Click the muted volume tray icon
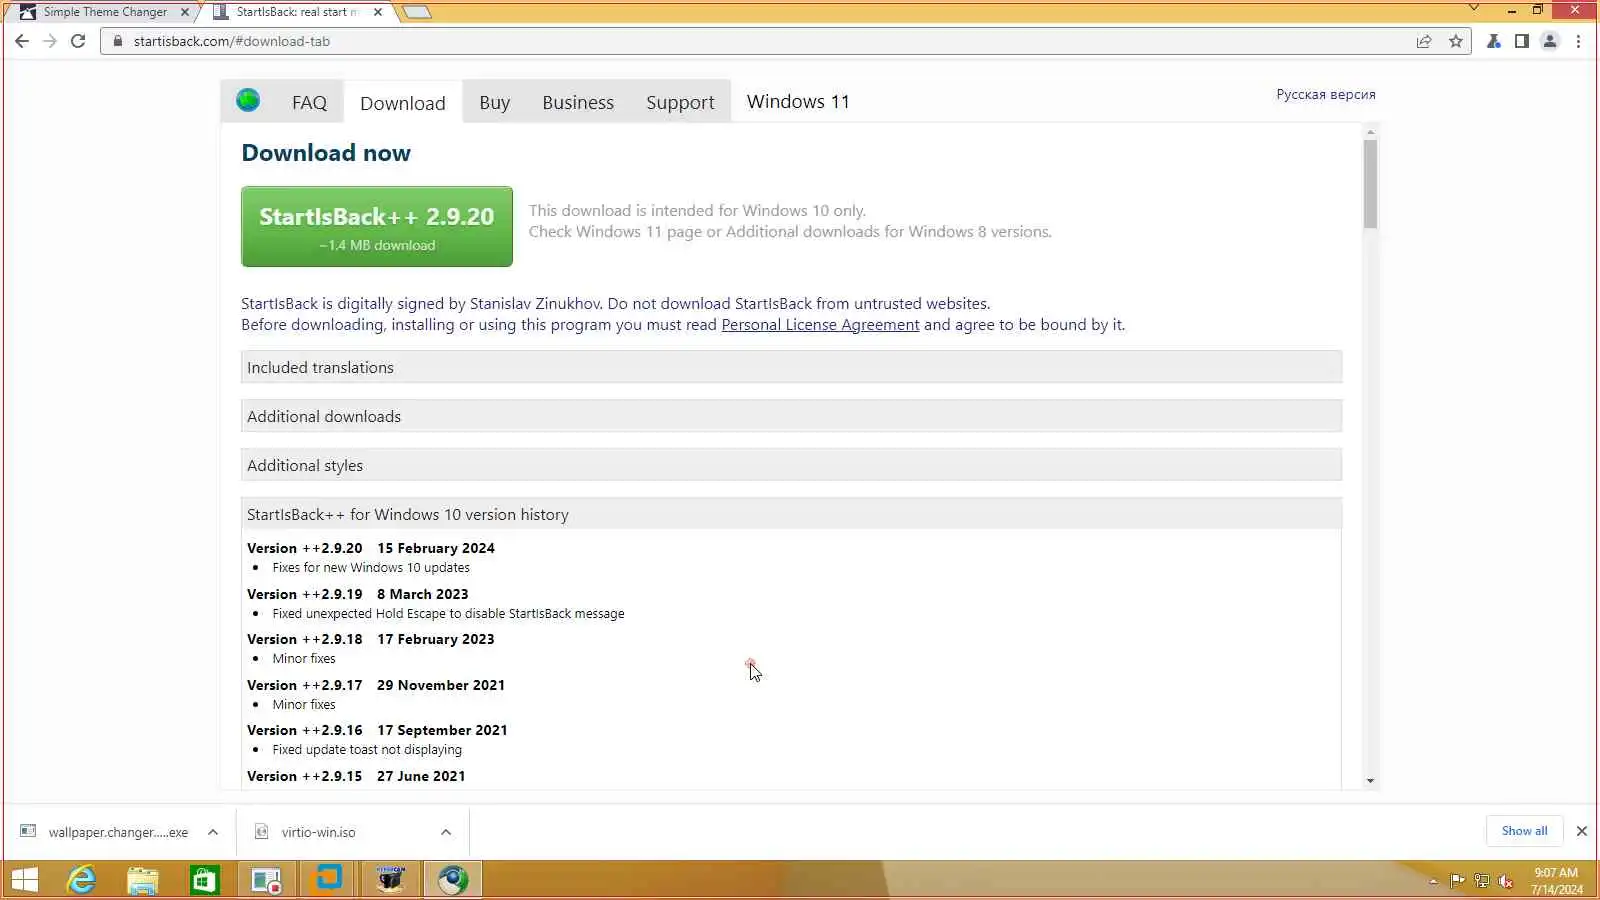Viewport: 1600px width, 900px height. pos(1506,881)
